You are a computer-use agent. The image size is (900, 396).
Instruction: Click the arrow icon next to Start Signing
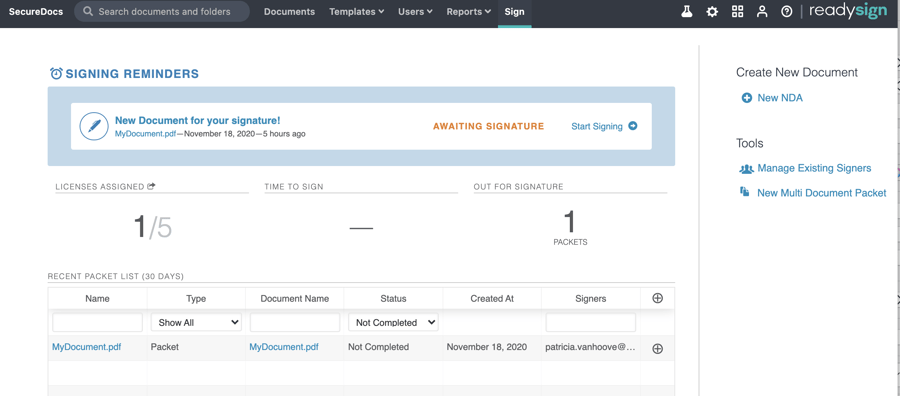click(x=633, y=126)
